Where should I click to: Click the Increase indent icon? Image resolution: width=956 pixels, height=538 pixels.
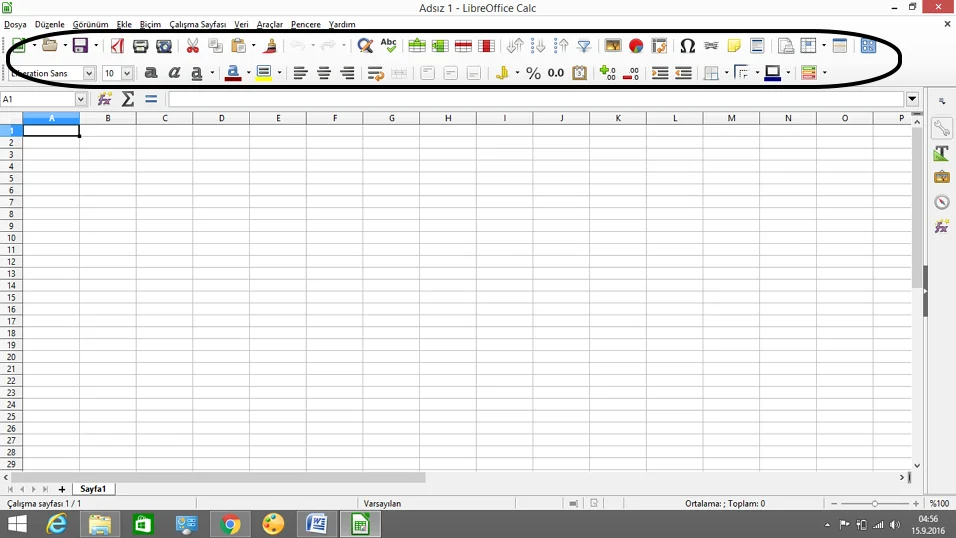click(660, 73)
